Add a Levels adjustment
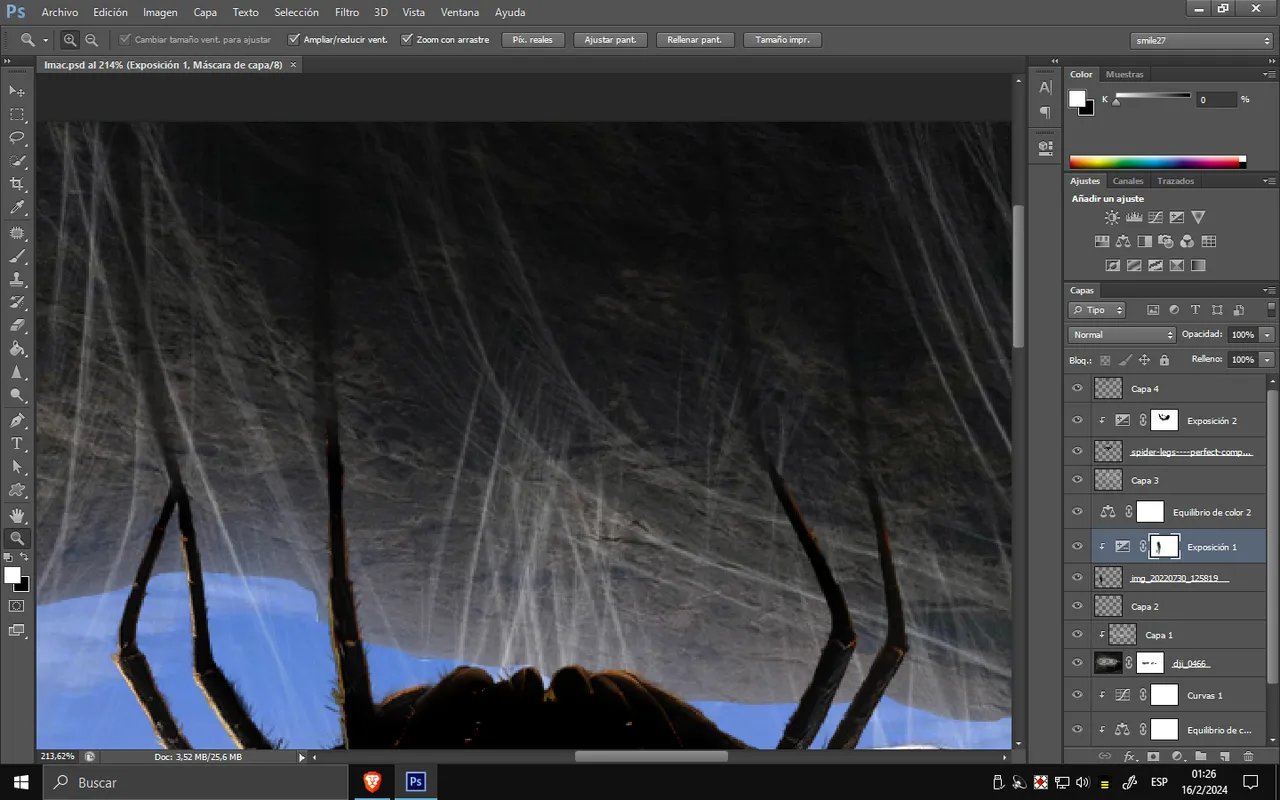The height and width of the screenshot is (800, 1280). click(1134, 217)
